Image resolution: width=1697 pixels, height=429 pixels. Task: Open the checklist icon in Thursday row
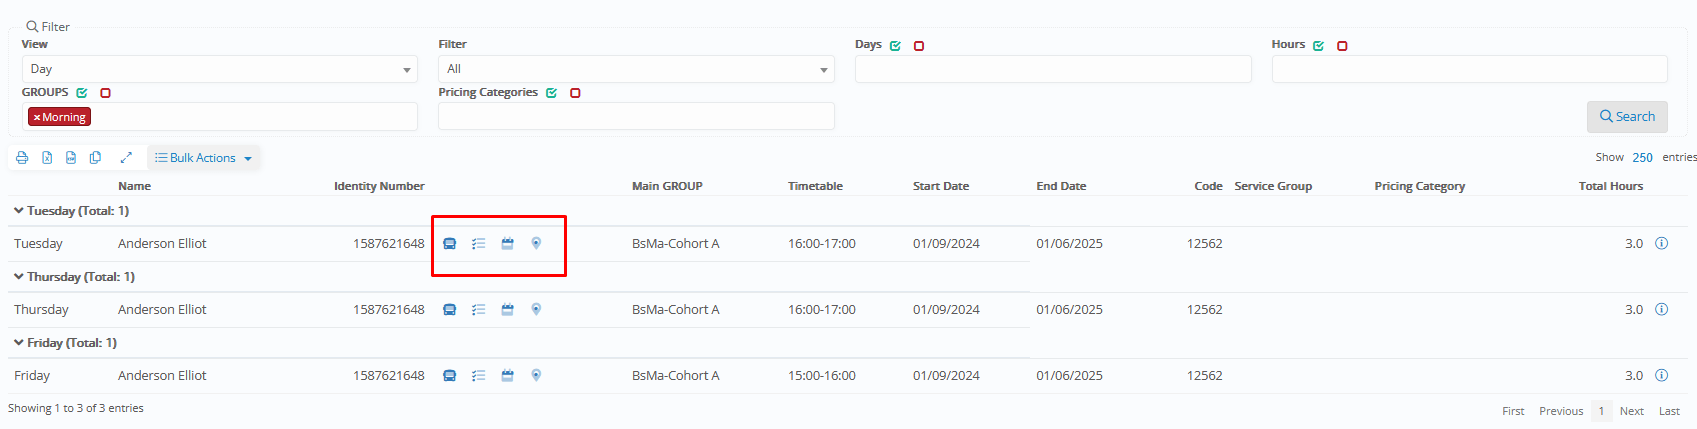pos(479,310)
